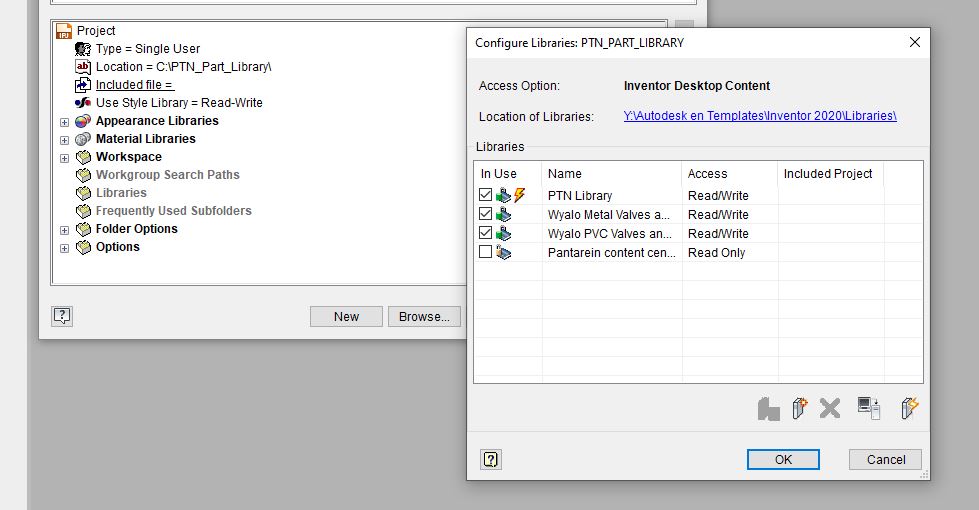
Task: Open help in Configure Libraries dialog
Action: 491,459
